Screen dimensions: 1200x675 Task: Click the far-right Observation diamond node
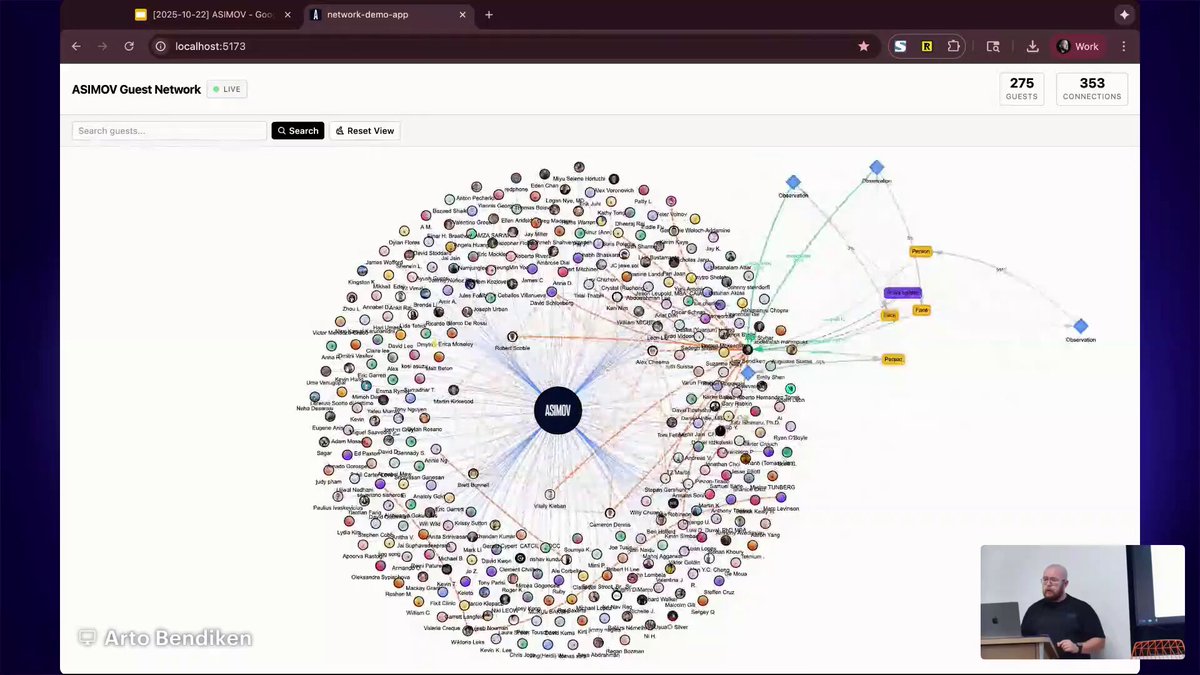click(1080, 326)
